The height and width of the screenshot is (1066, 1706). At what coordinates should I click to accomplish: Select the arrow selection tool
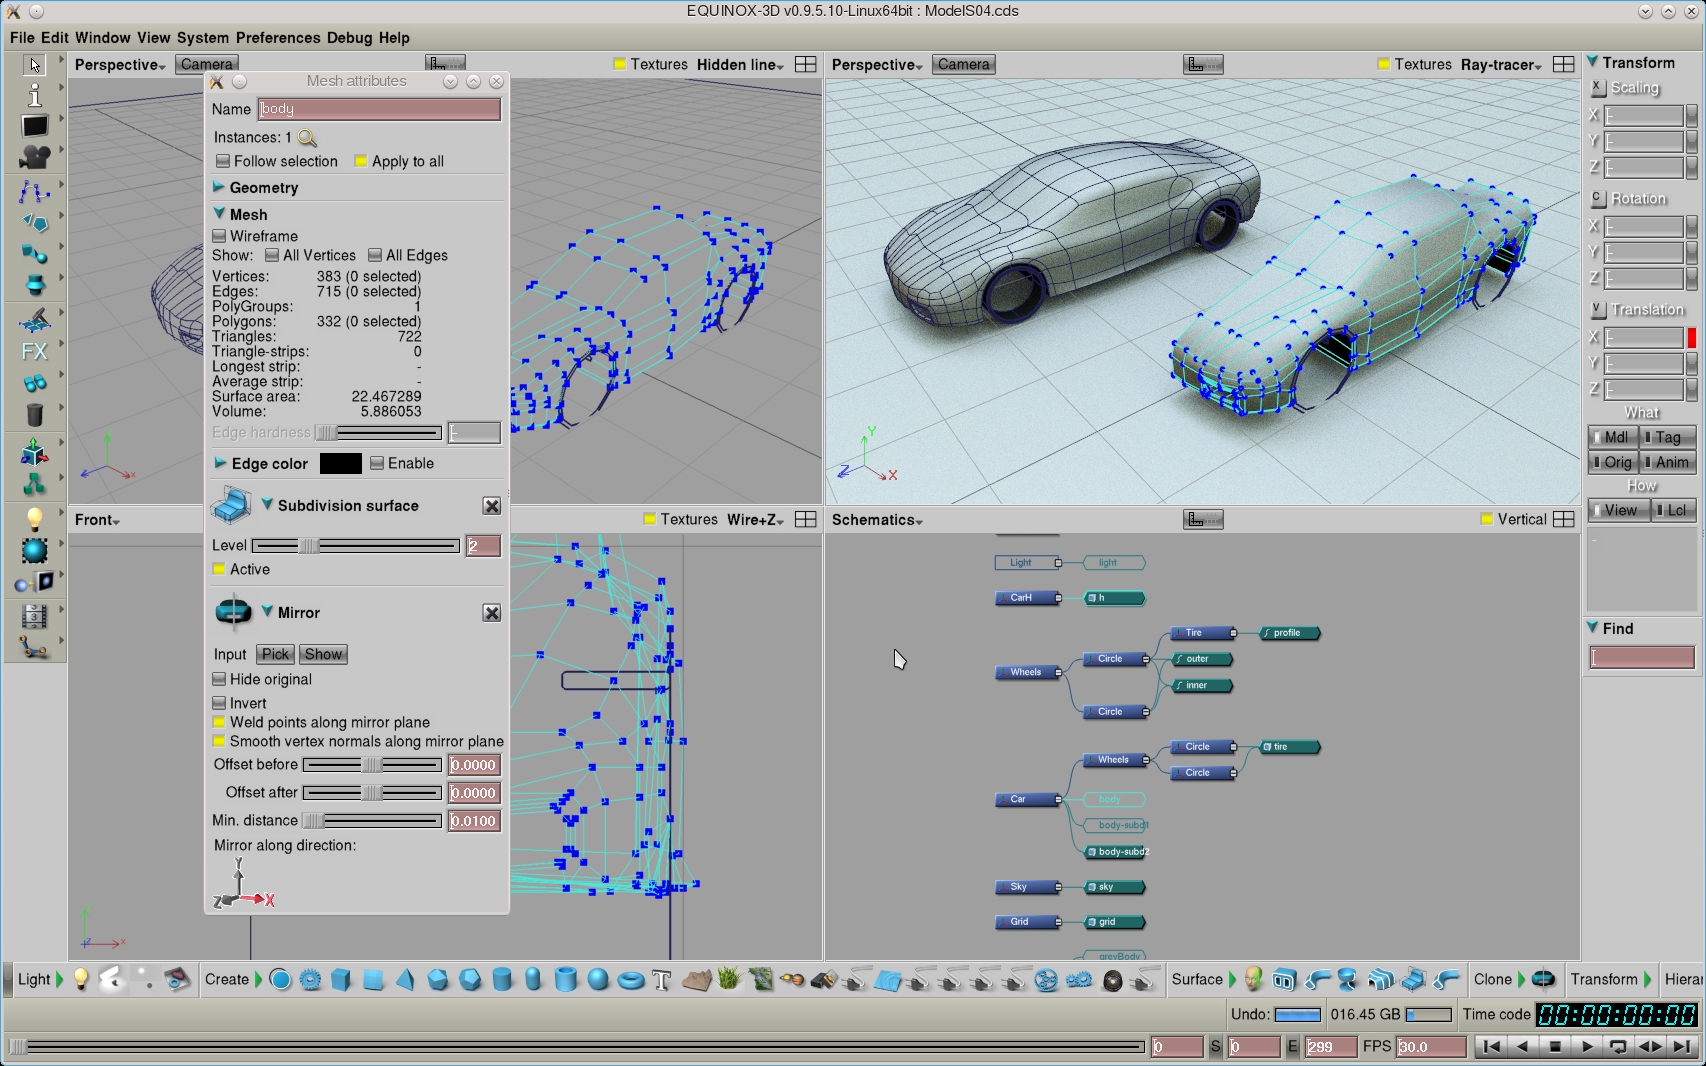[x=35, y=65]
